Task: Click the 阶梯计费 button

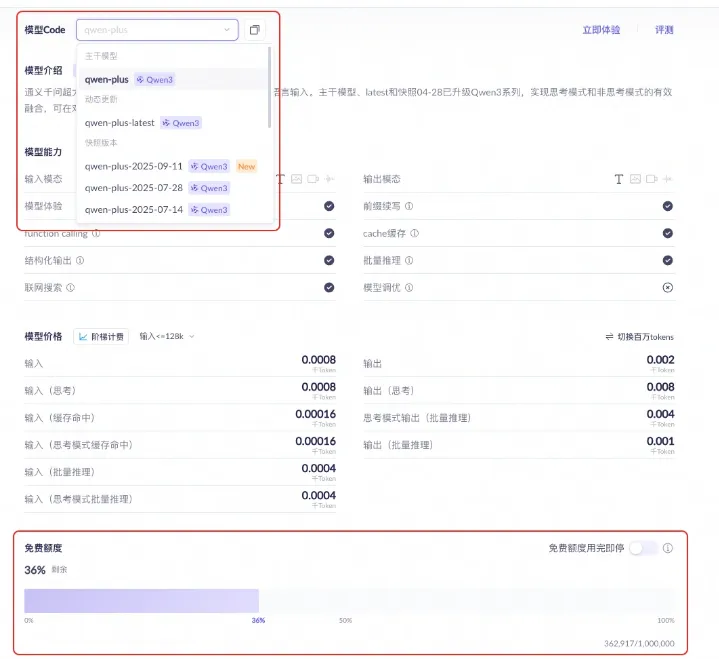Action: (x=101, y=337)
